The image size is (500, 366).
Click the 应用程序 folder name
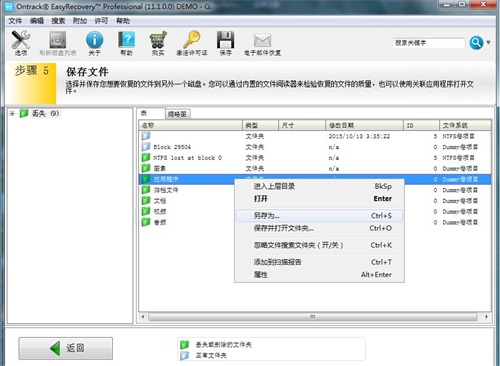tap(166, 179)
